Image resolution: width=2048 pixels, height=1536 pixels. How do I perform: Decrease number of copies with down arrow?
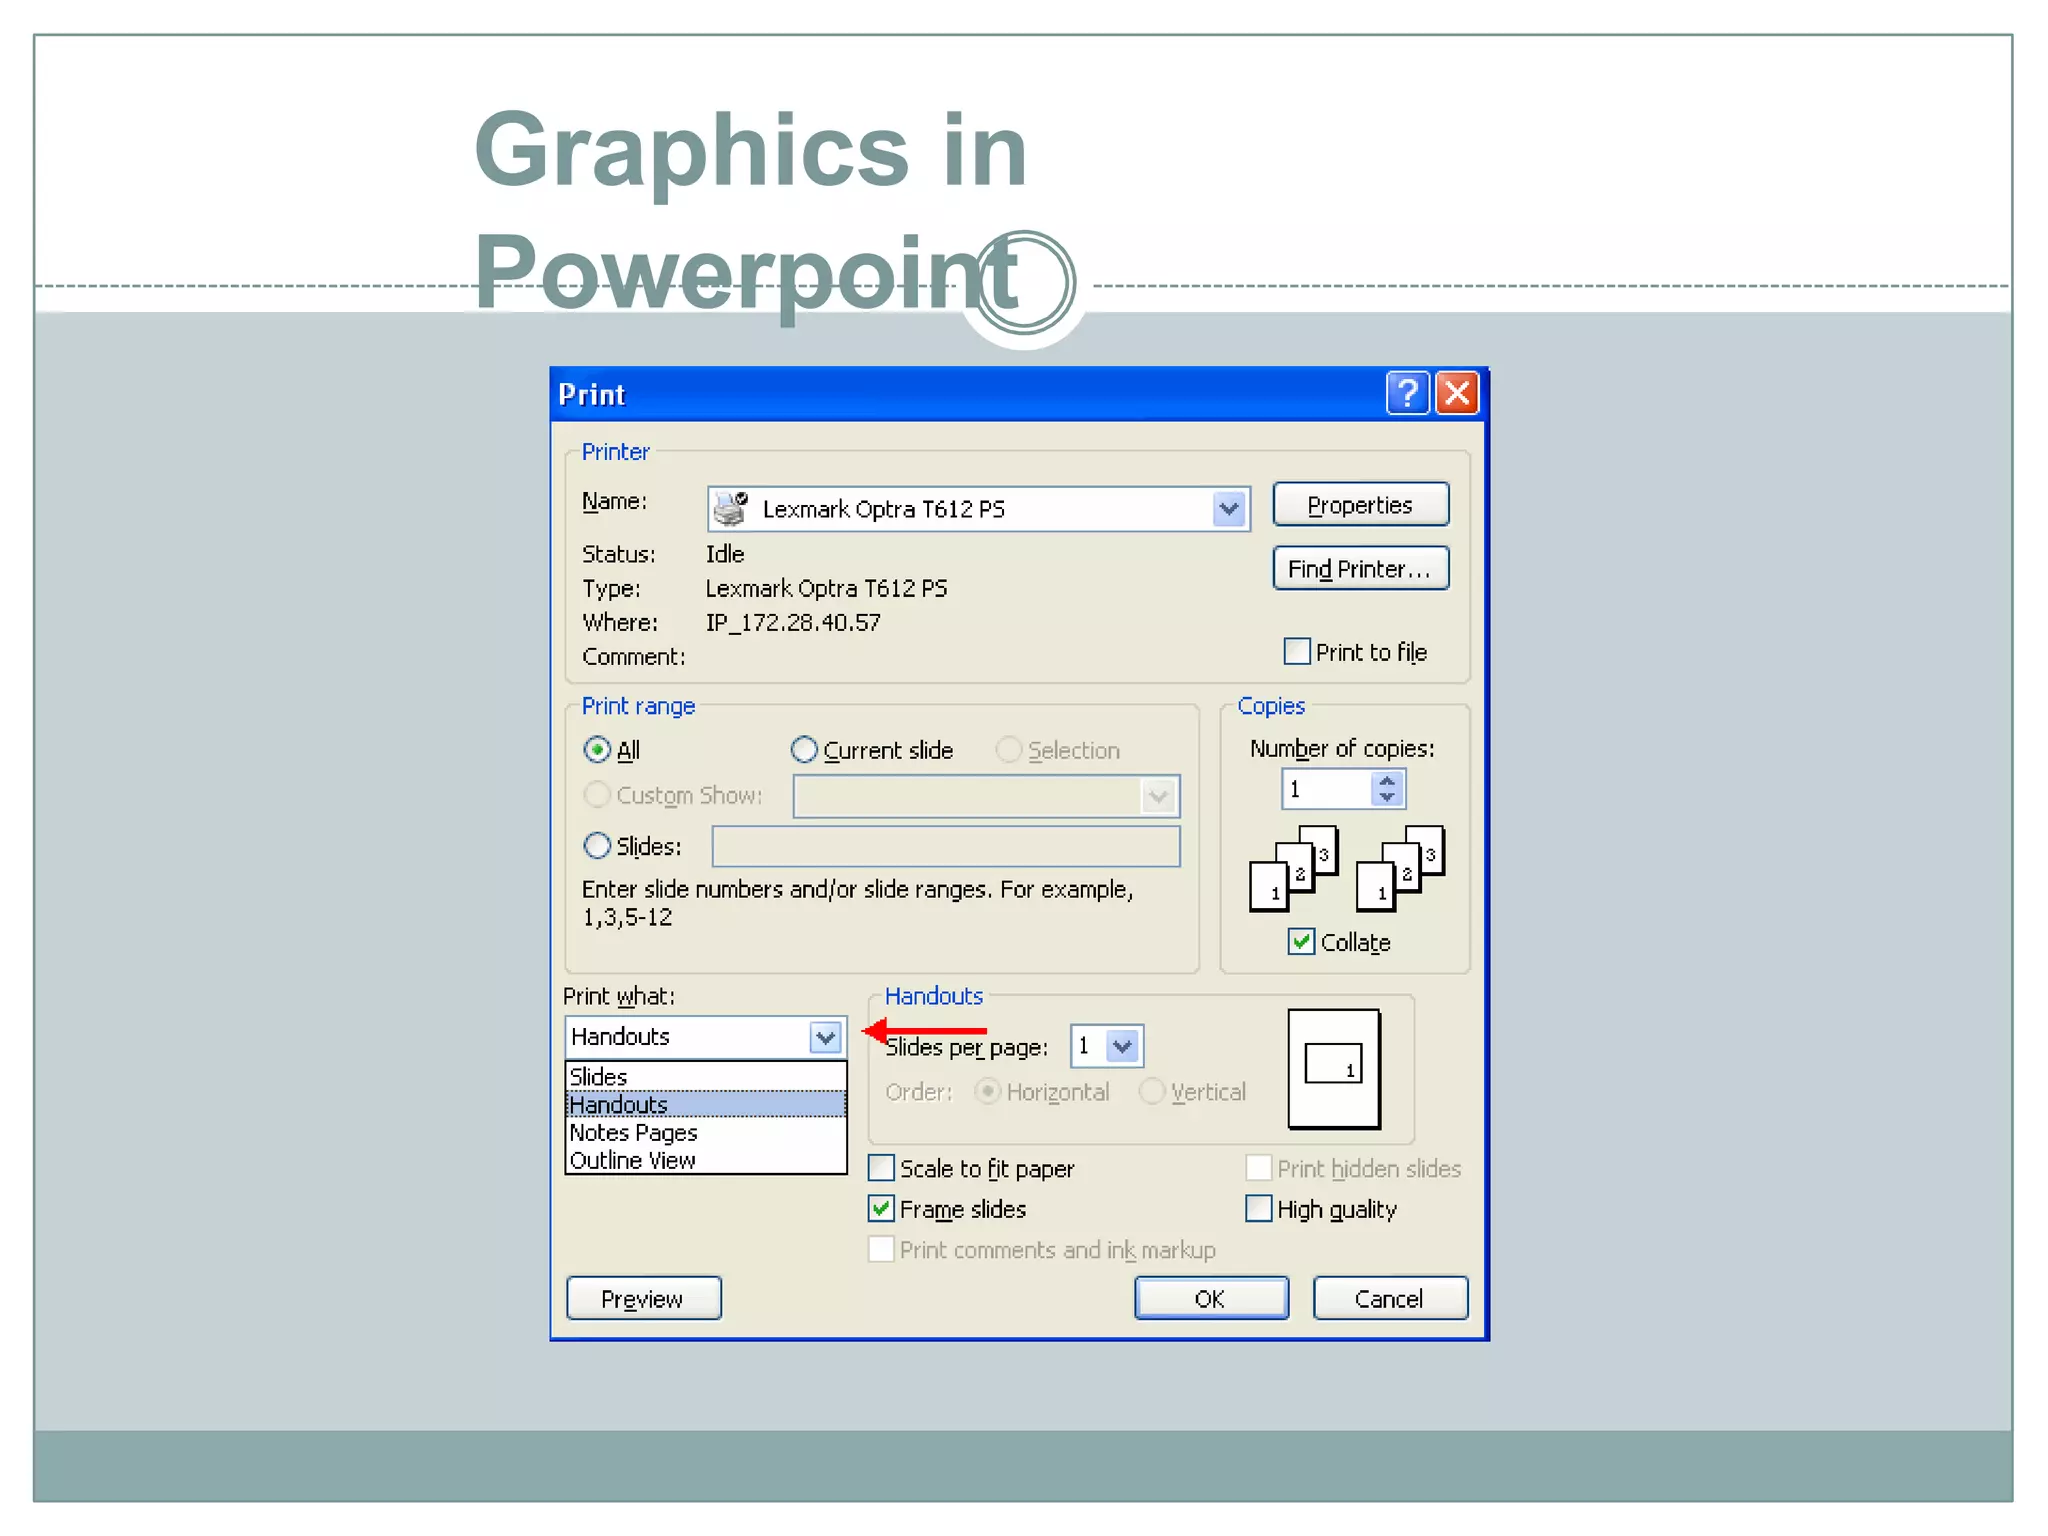click(1386, 797)
